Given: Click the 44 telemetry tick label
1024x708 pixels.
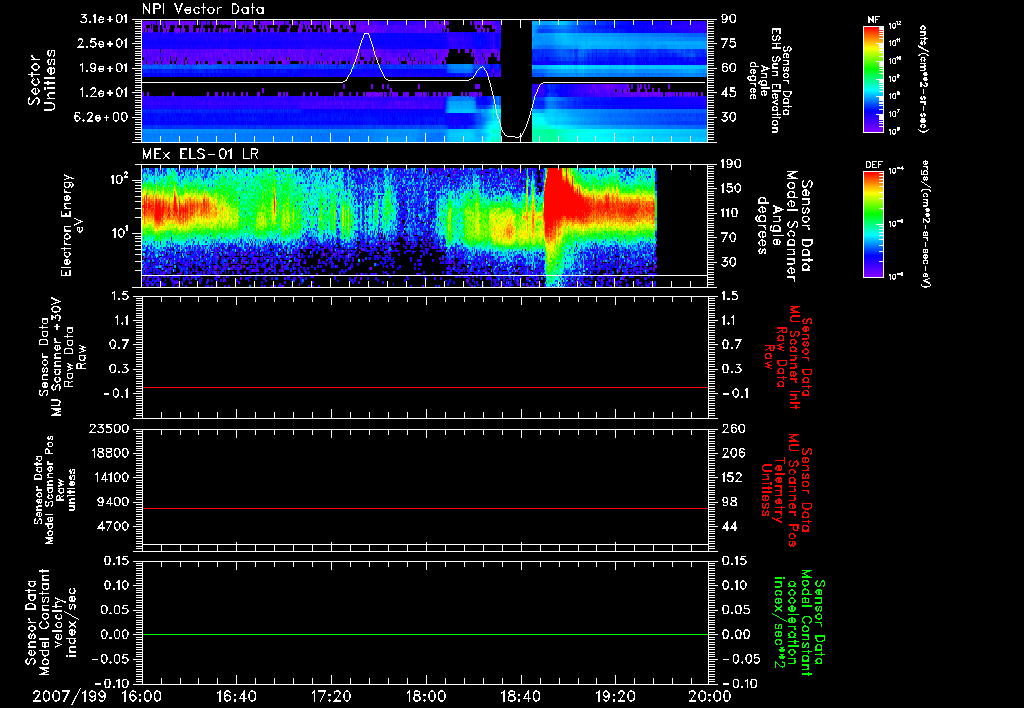Looking at the screenshot, I should click(x=728, y=526).
